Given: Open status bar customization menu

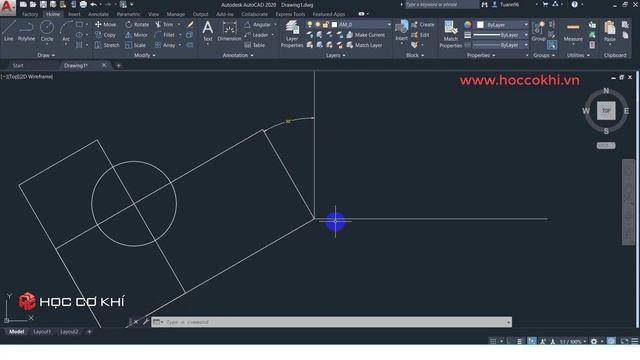Looking at the screenshot, I should pyautogui.click(x=635, y=341).
